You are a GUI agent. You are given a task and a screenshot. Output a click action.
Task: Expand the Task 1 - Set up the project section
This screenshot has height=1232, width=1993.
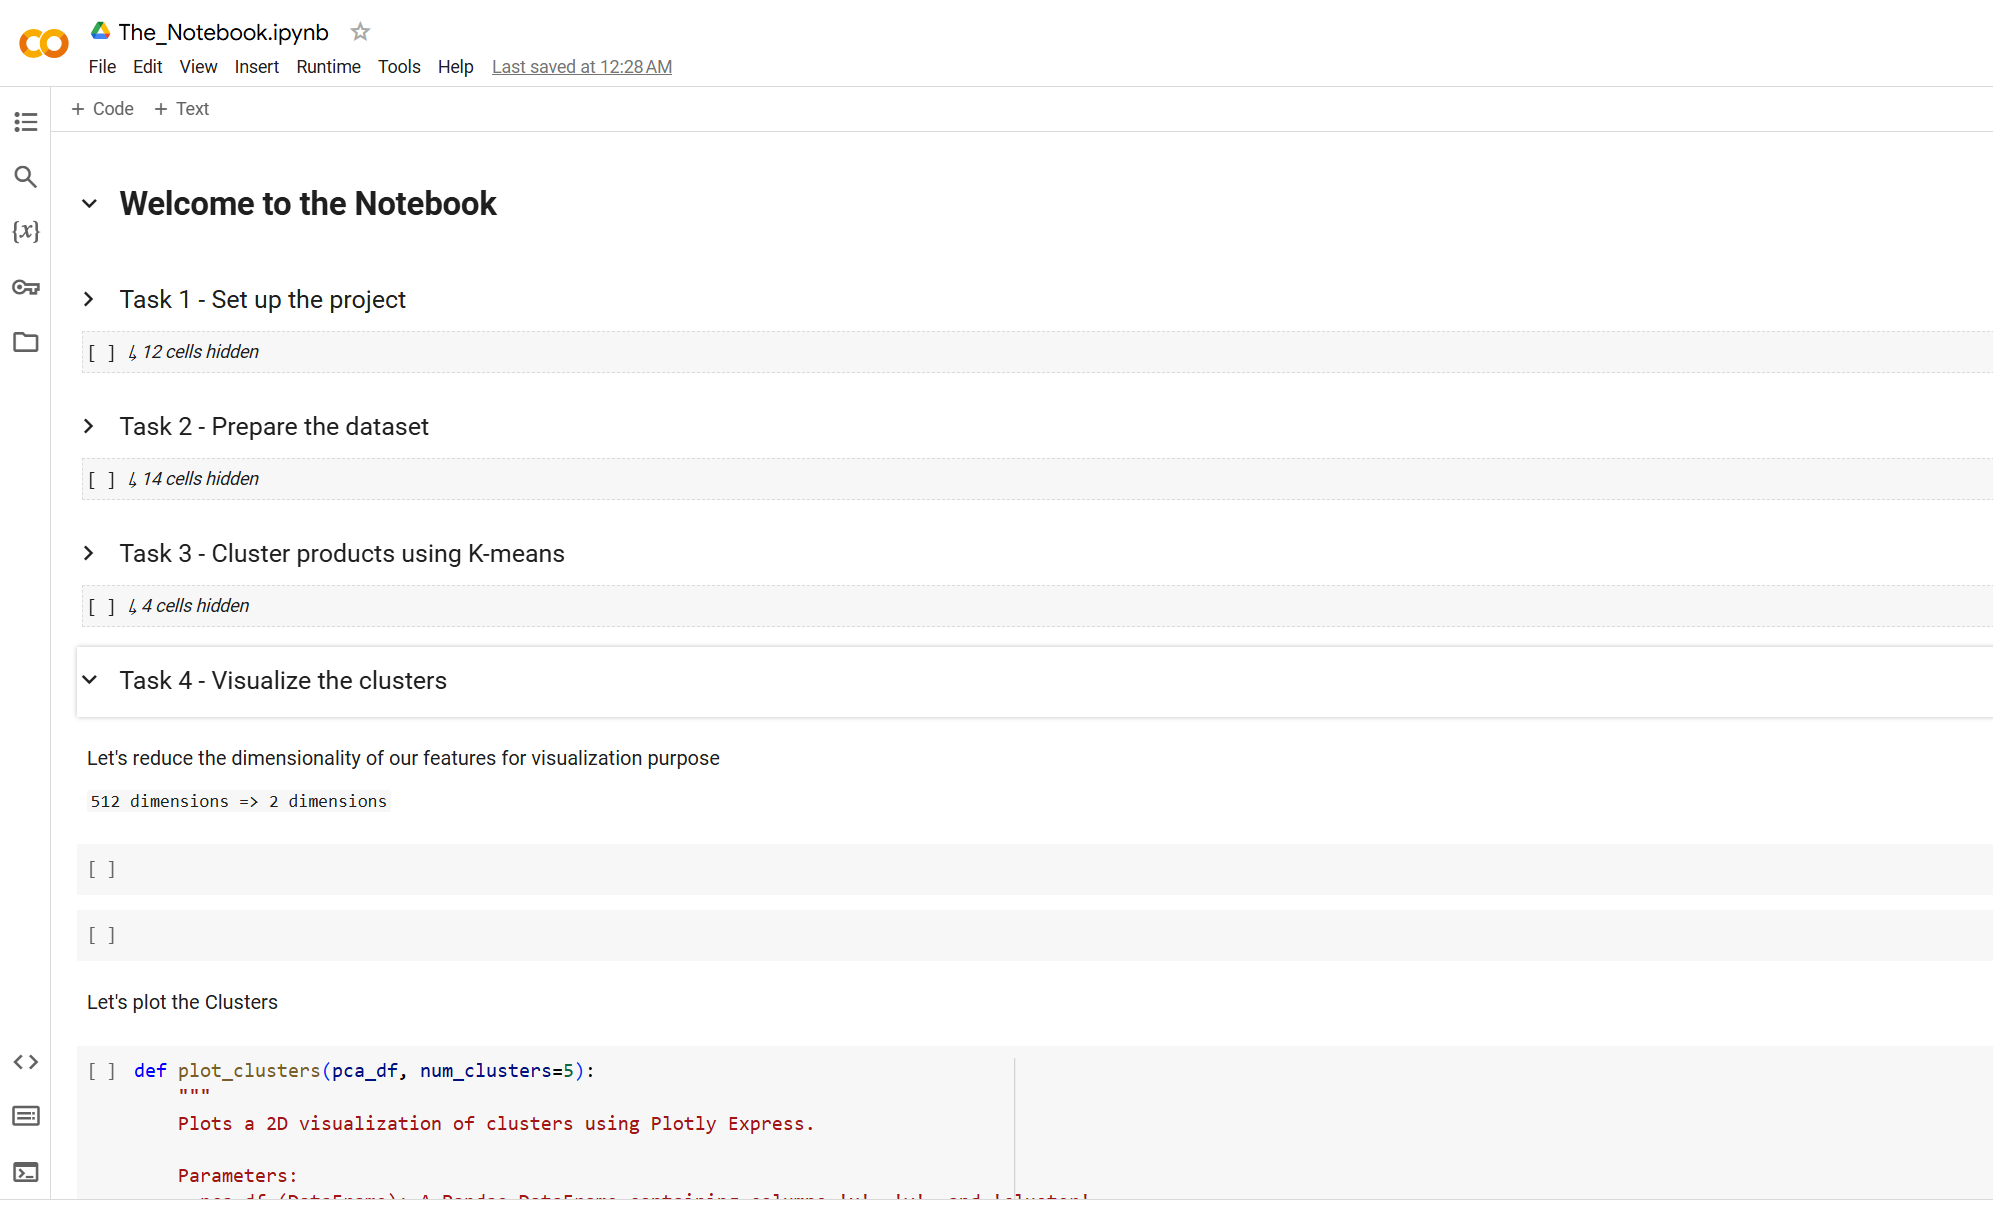[89, 300]
